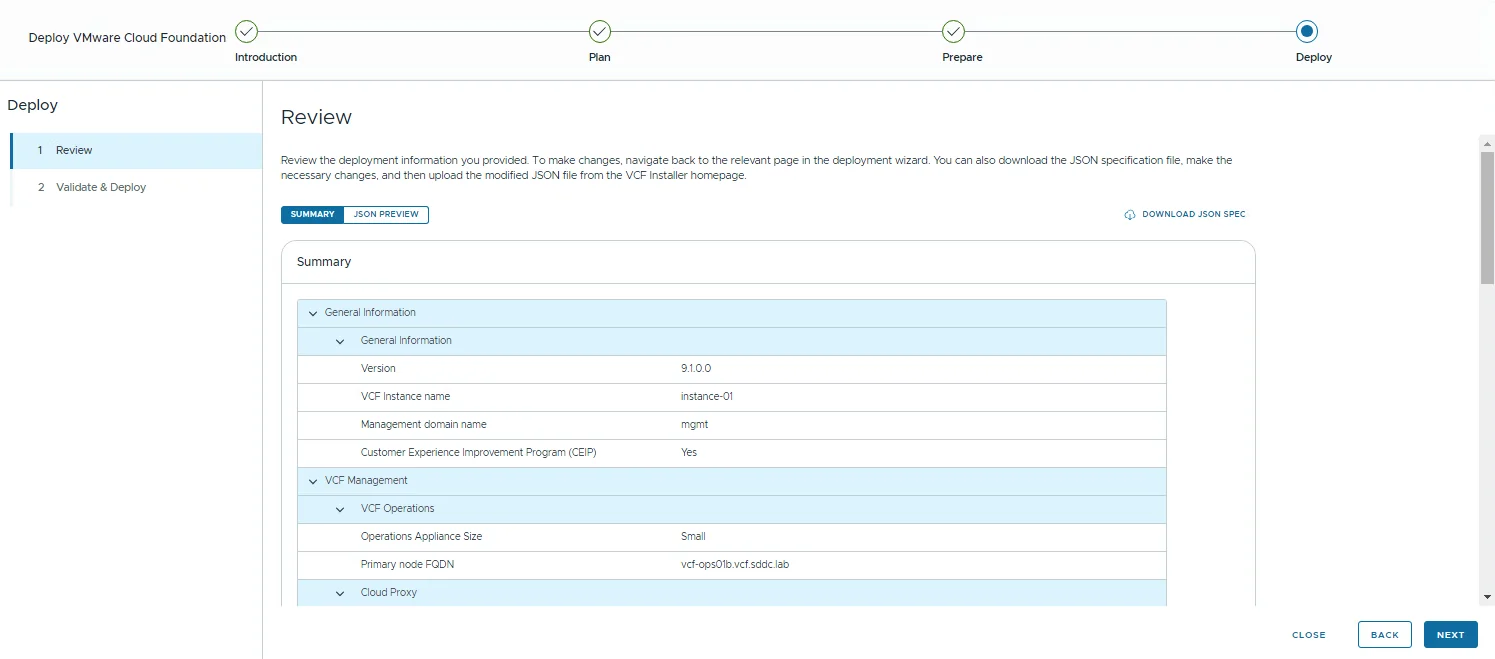The height and width of the screenshot is (659, 1495).
Task: Click the VCF Instance name label
Action: coord(405,397)
